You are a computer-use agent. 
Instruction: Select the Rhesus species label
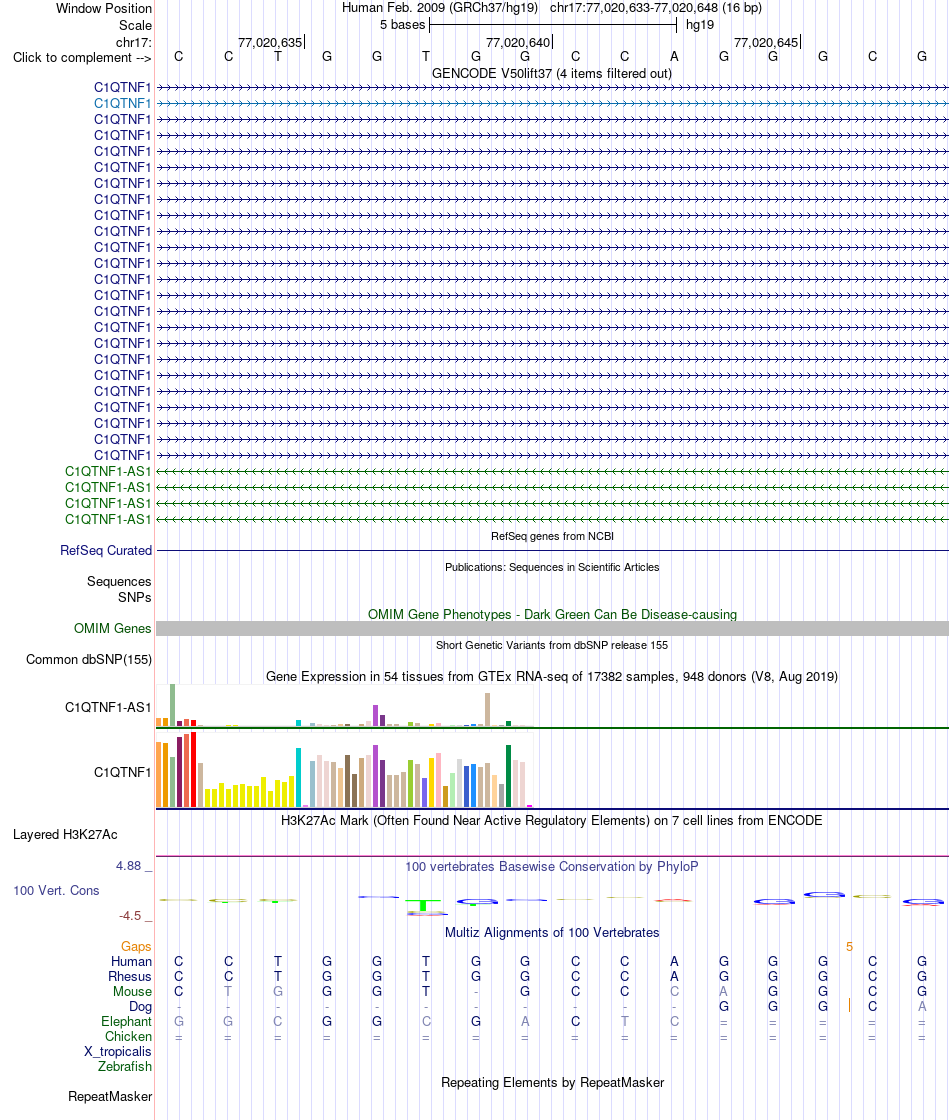[x=129, y=976]
